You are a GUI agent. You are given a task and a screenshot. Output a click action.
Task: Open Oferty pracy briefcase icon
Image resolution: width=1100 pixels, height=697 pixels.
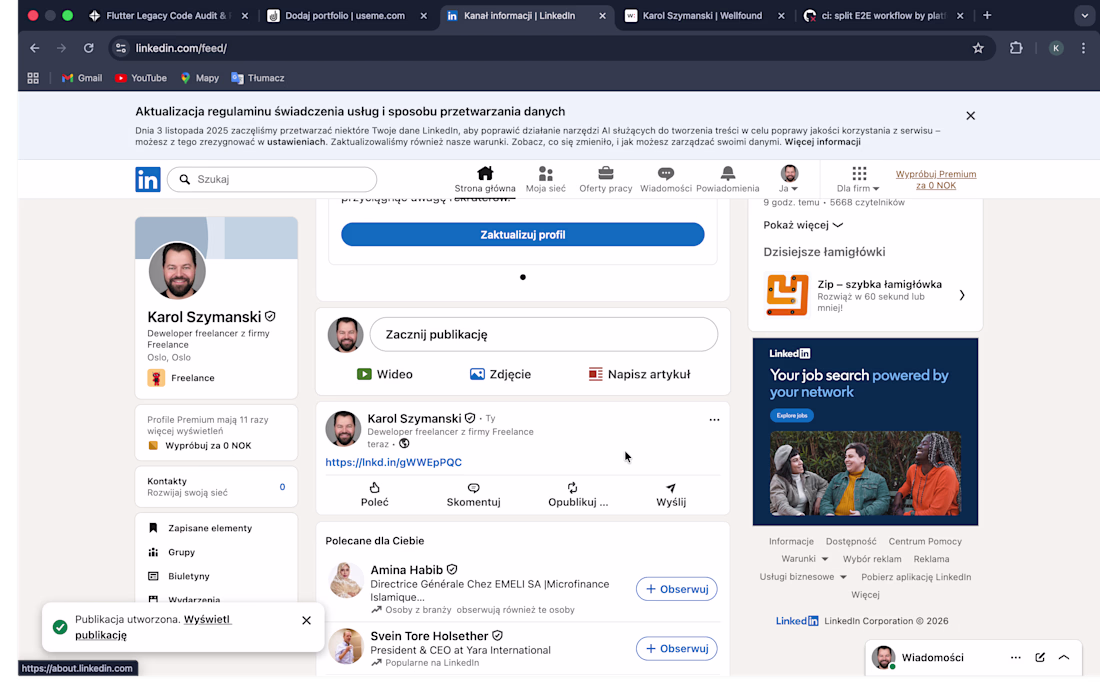point(606,174)
